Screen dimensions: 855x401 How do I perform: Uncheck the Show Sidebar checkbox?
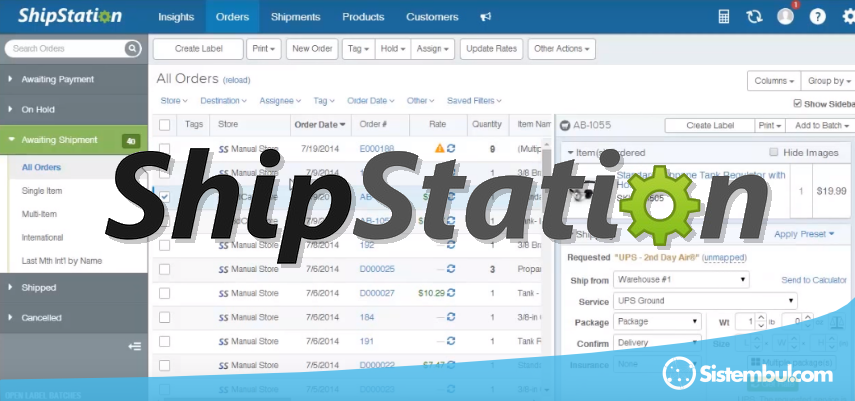click(x=797, y=103)
